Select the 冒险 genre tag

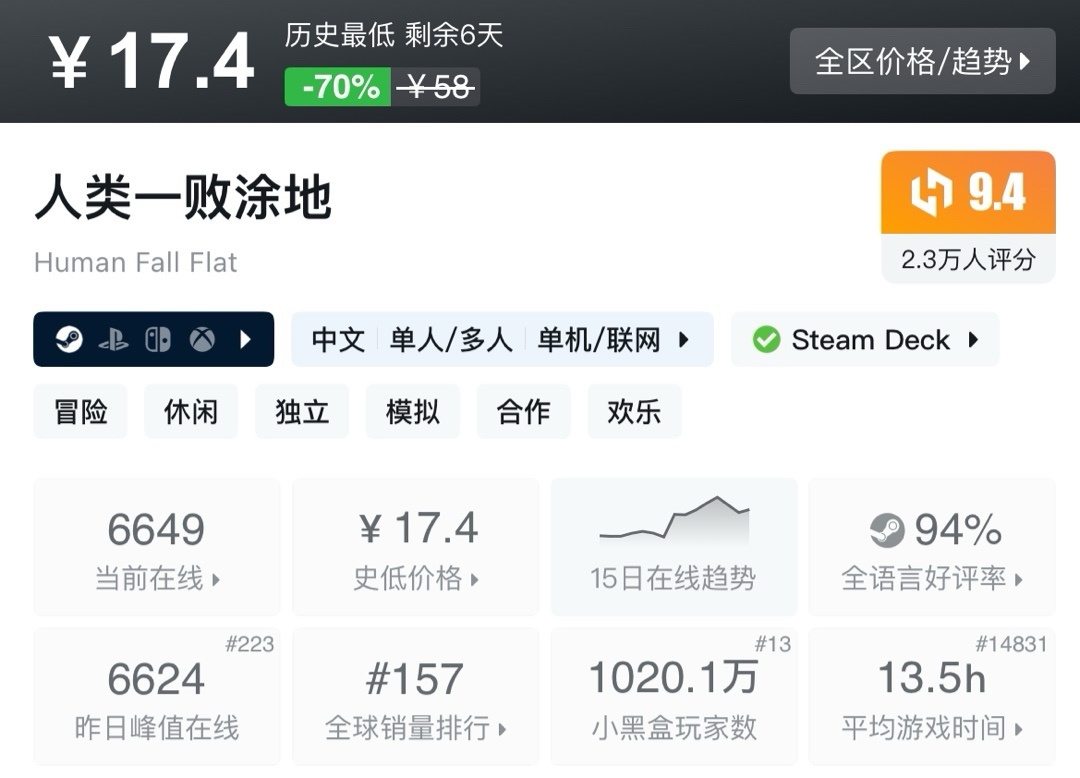click(81, 411)
